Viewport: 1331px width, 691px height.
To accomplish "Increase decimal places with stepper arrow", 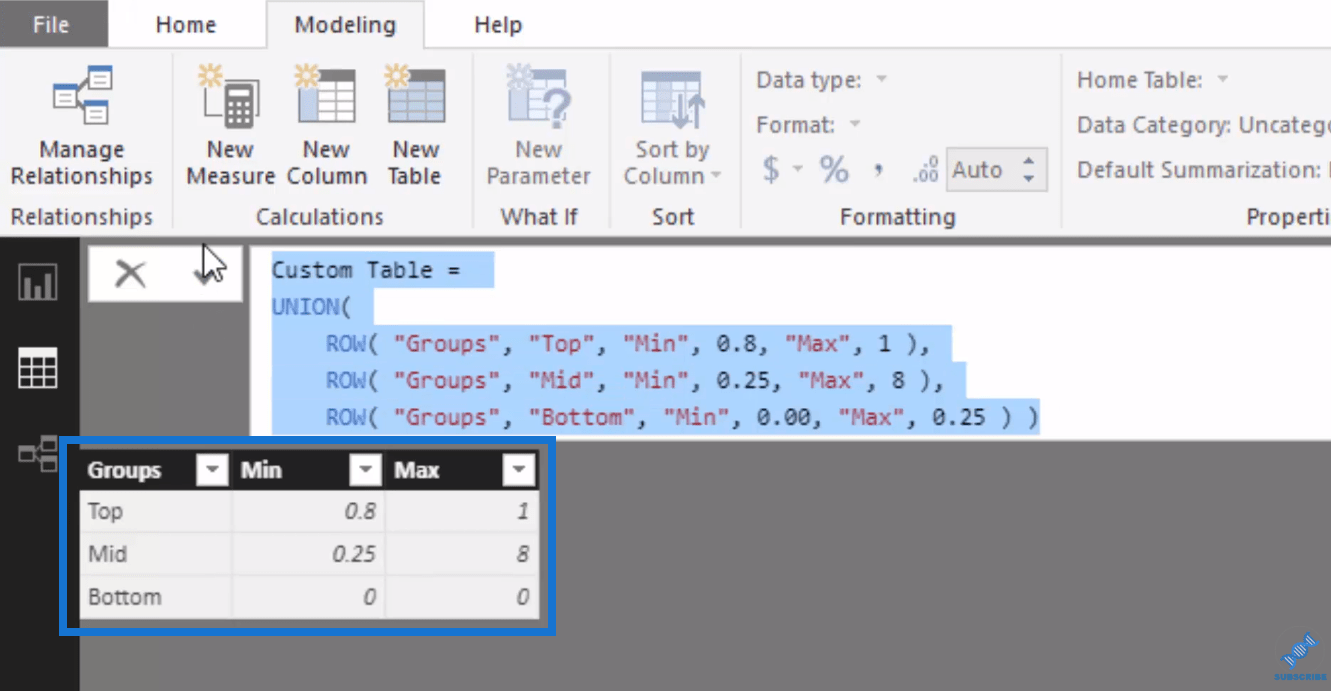I will (x=1029, y=161).
